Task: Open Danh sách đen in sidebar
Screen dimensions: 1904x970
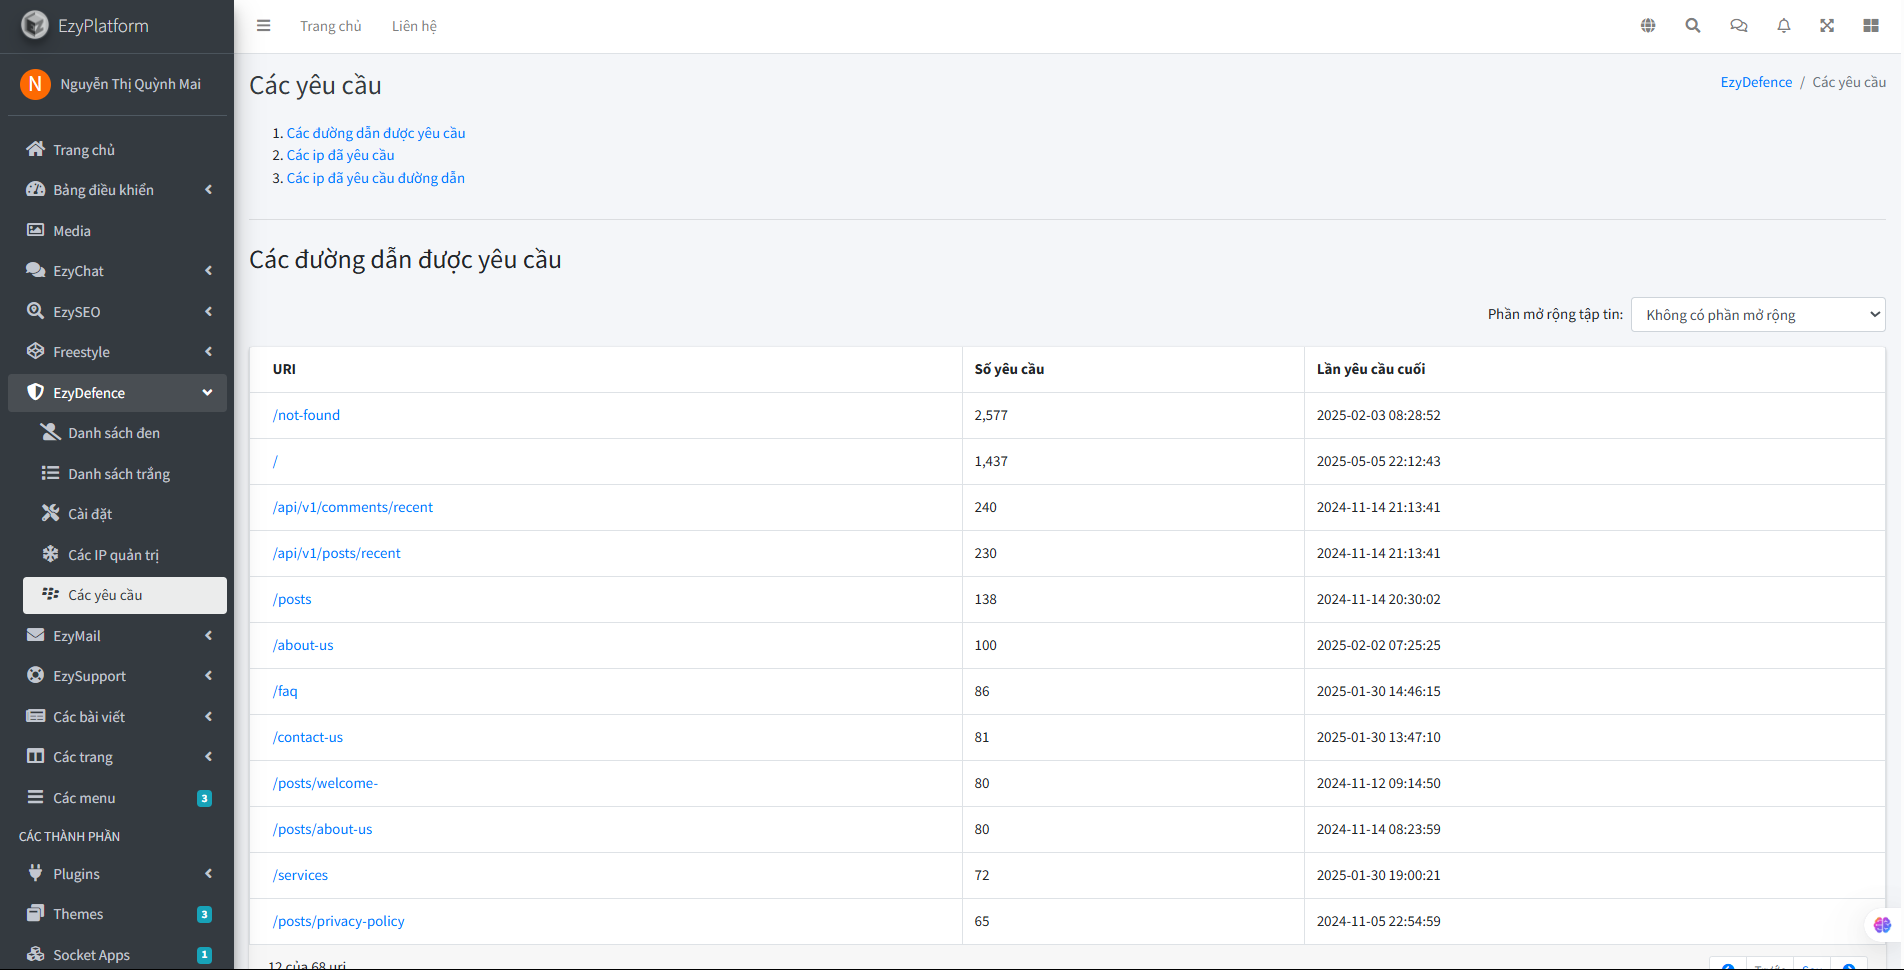Action: click(113, 433)
